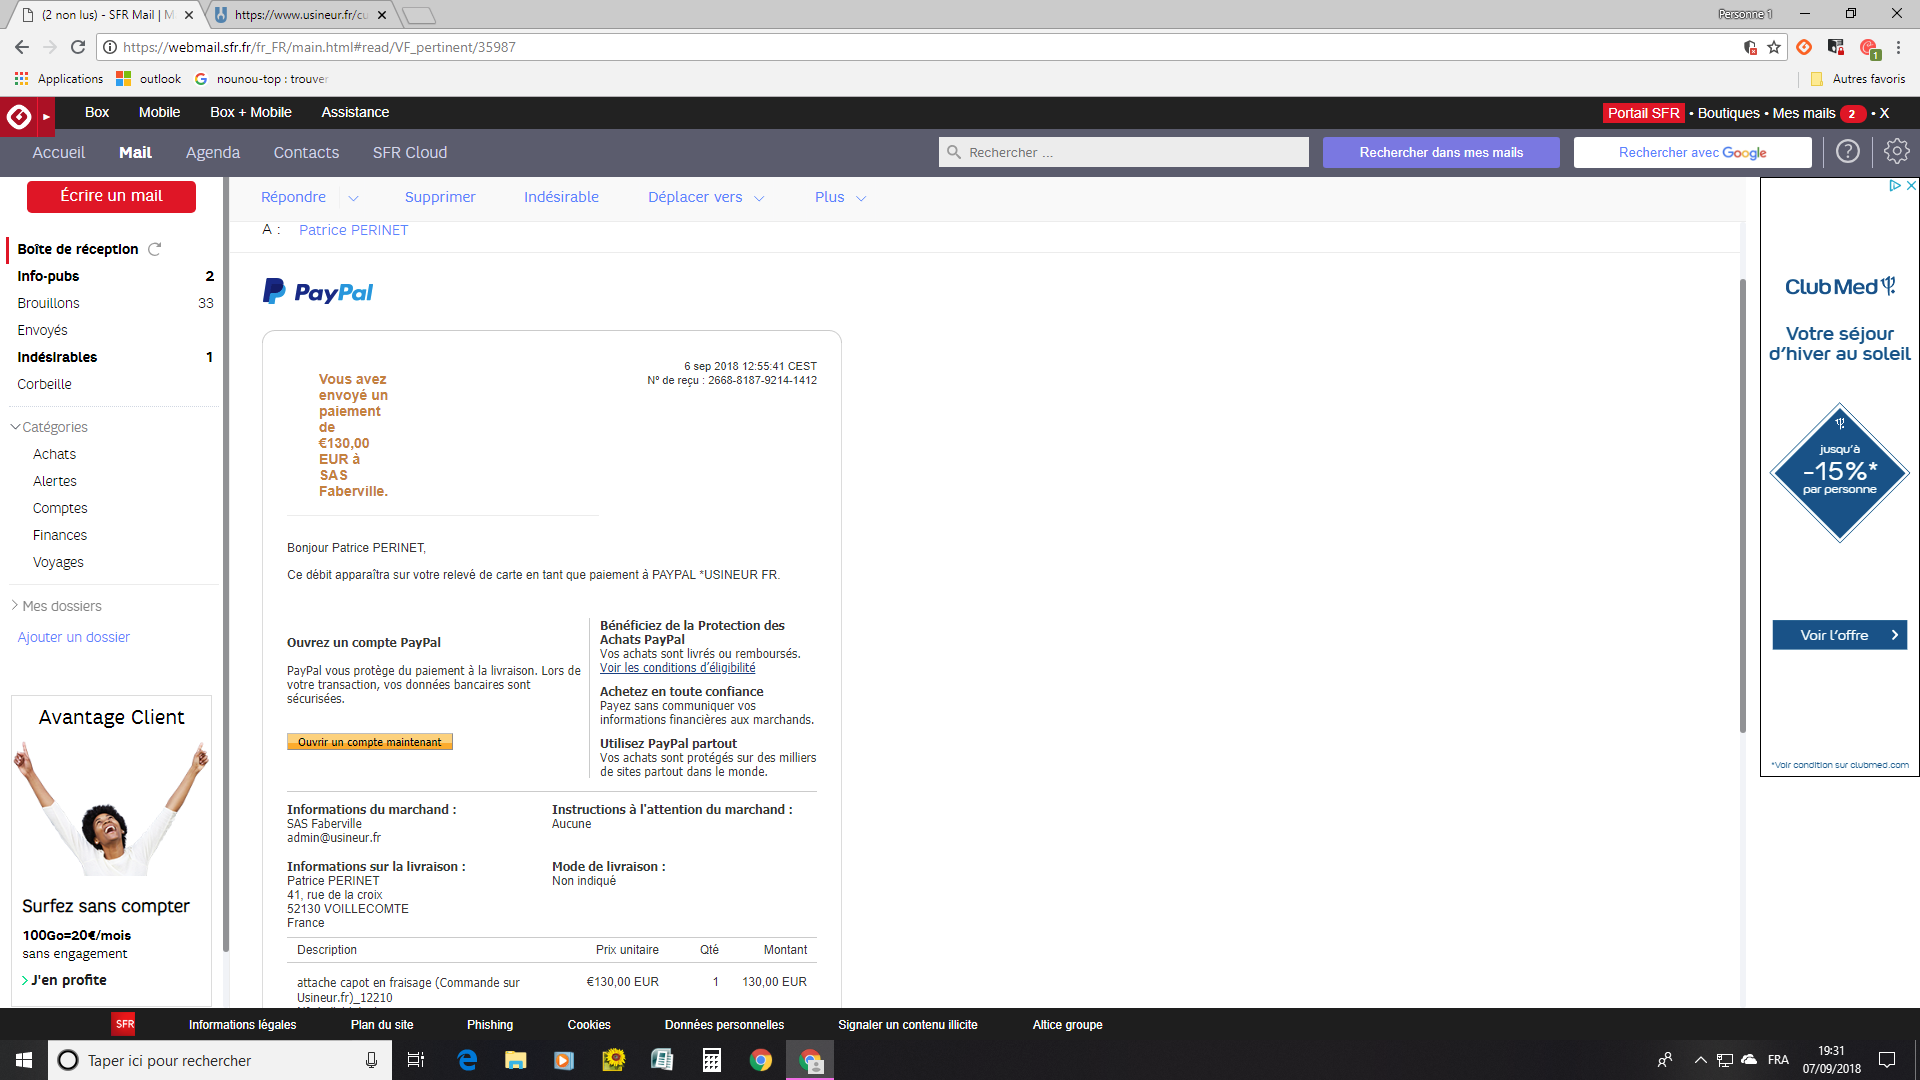
Task: Reload the page with the browser refresh icon
Action: click(78, 47)
